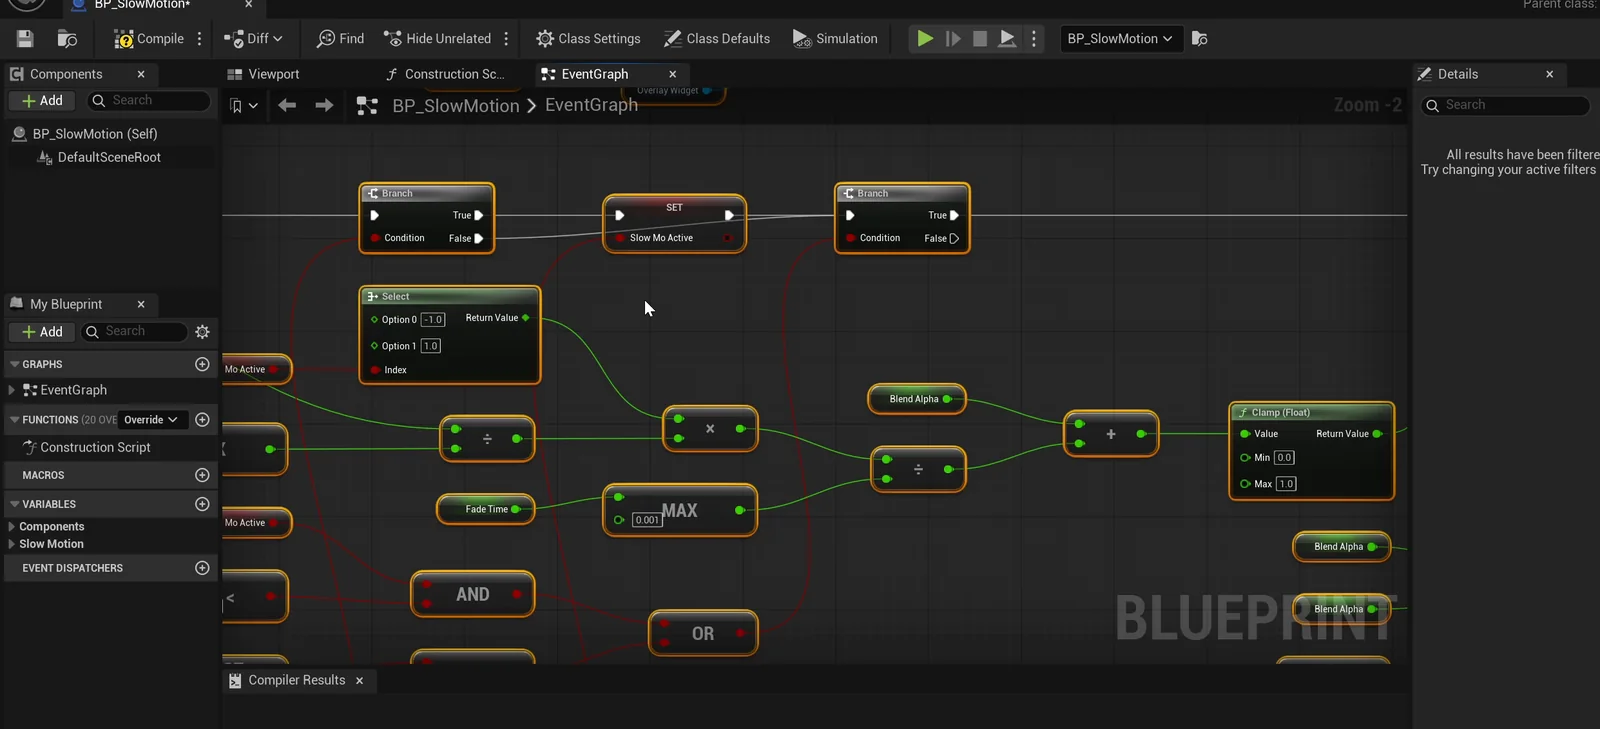Image resolution: width=1600 pixels, height=729 pixels.
Task: Click icon right of debug object dropdown
Action: click(x=1200, y=39)
